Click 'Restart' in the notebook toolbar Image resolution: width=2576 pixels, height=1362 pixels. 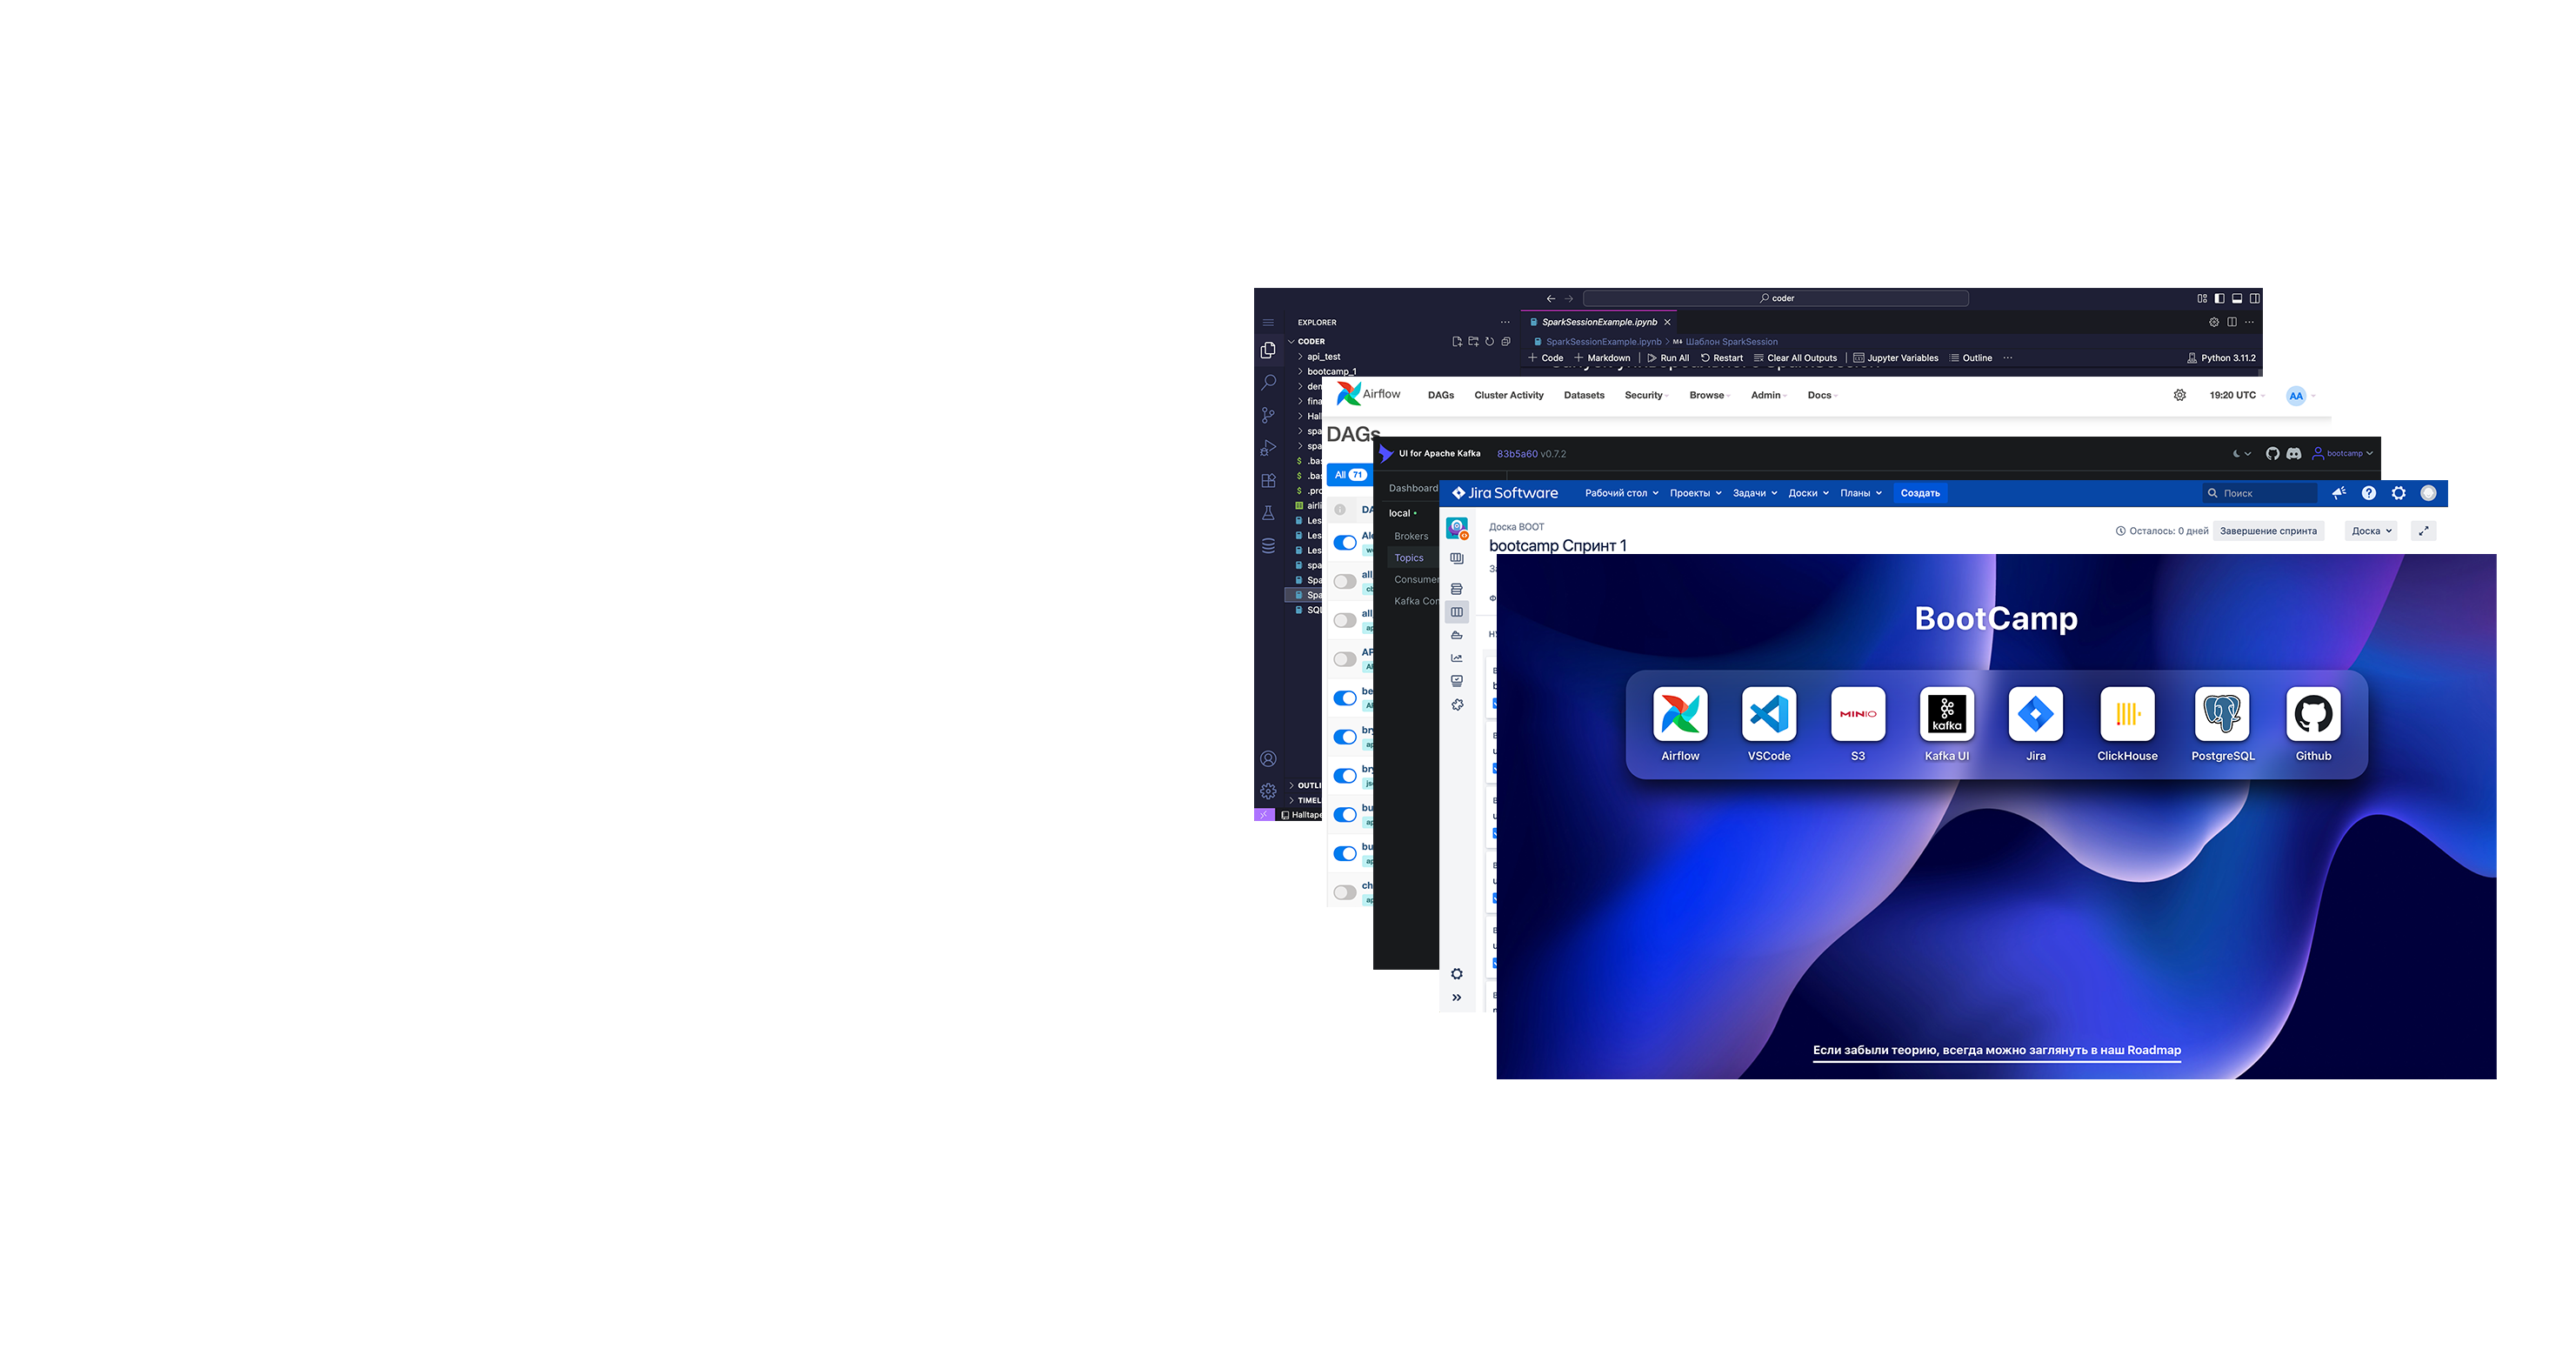pyautogui.click(x=1721, y=358)
